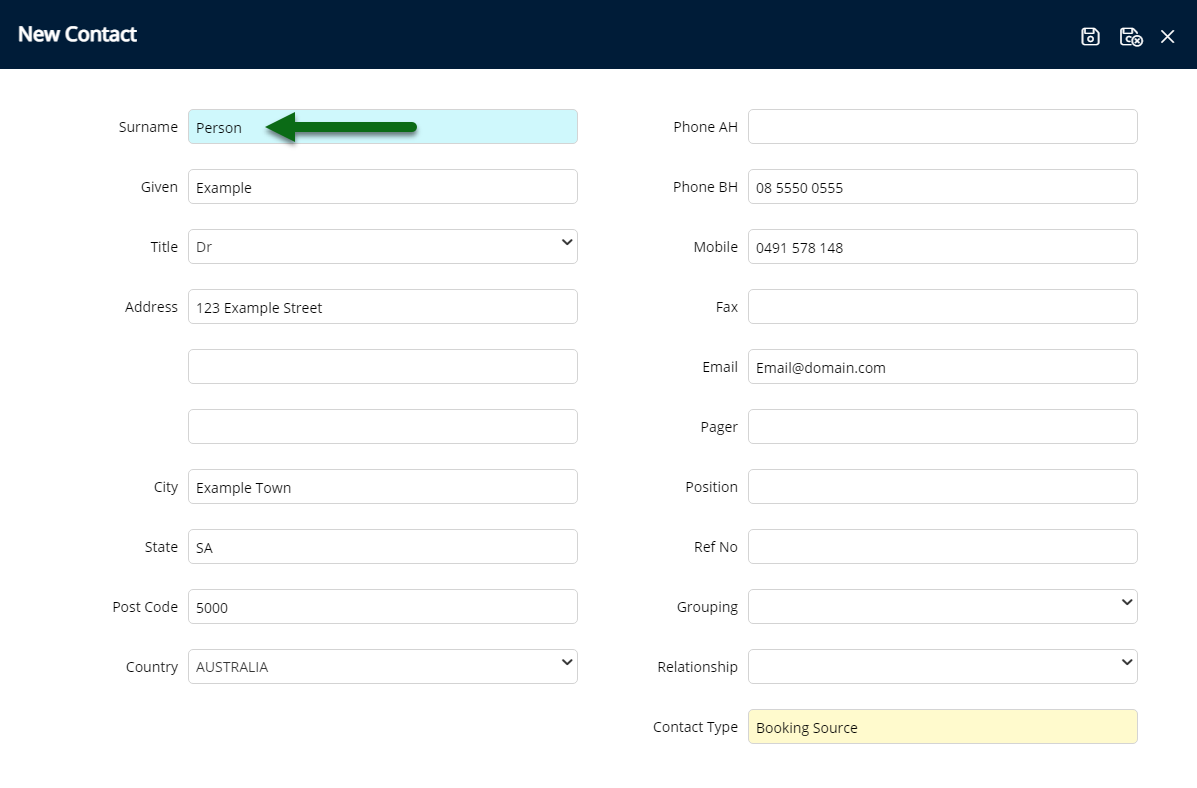Click the Email field with Email@domain.com
Screen dimensions: 1197x788
943,367
